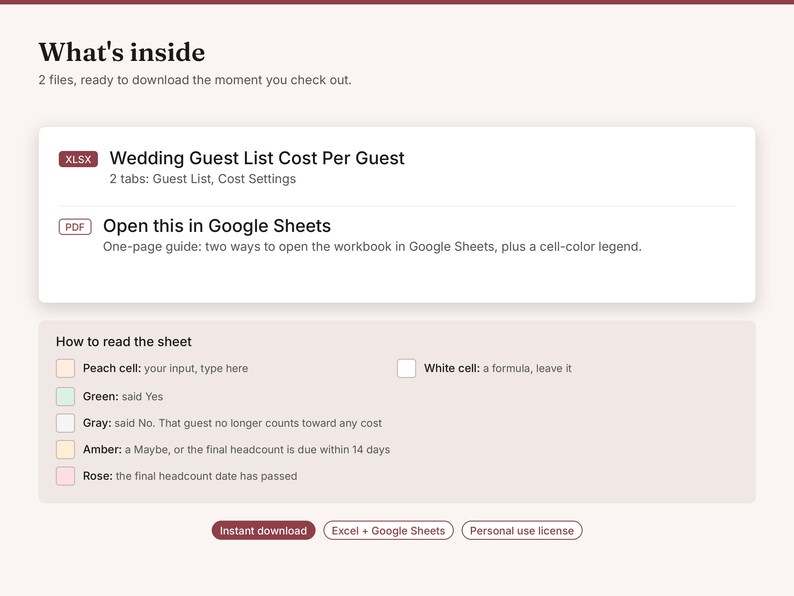Click the 'What's inside' heading
Viewport: 794px width, 596px height.
tap(122, 52)
